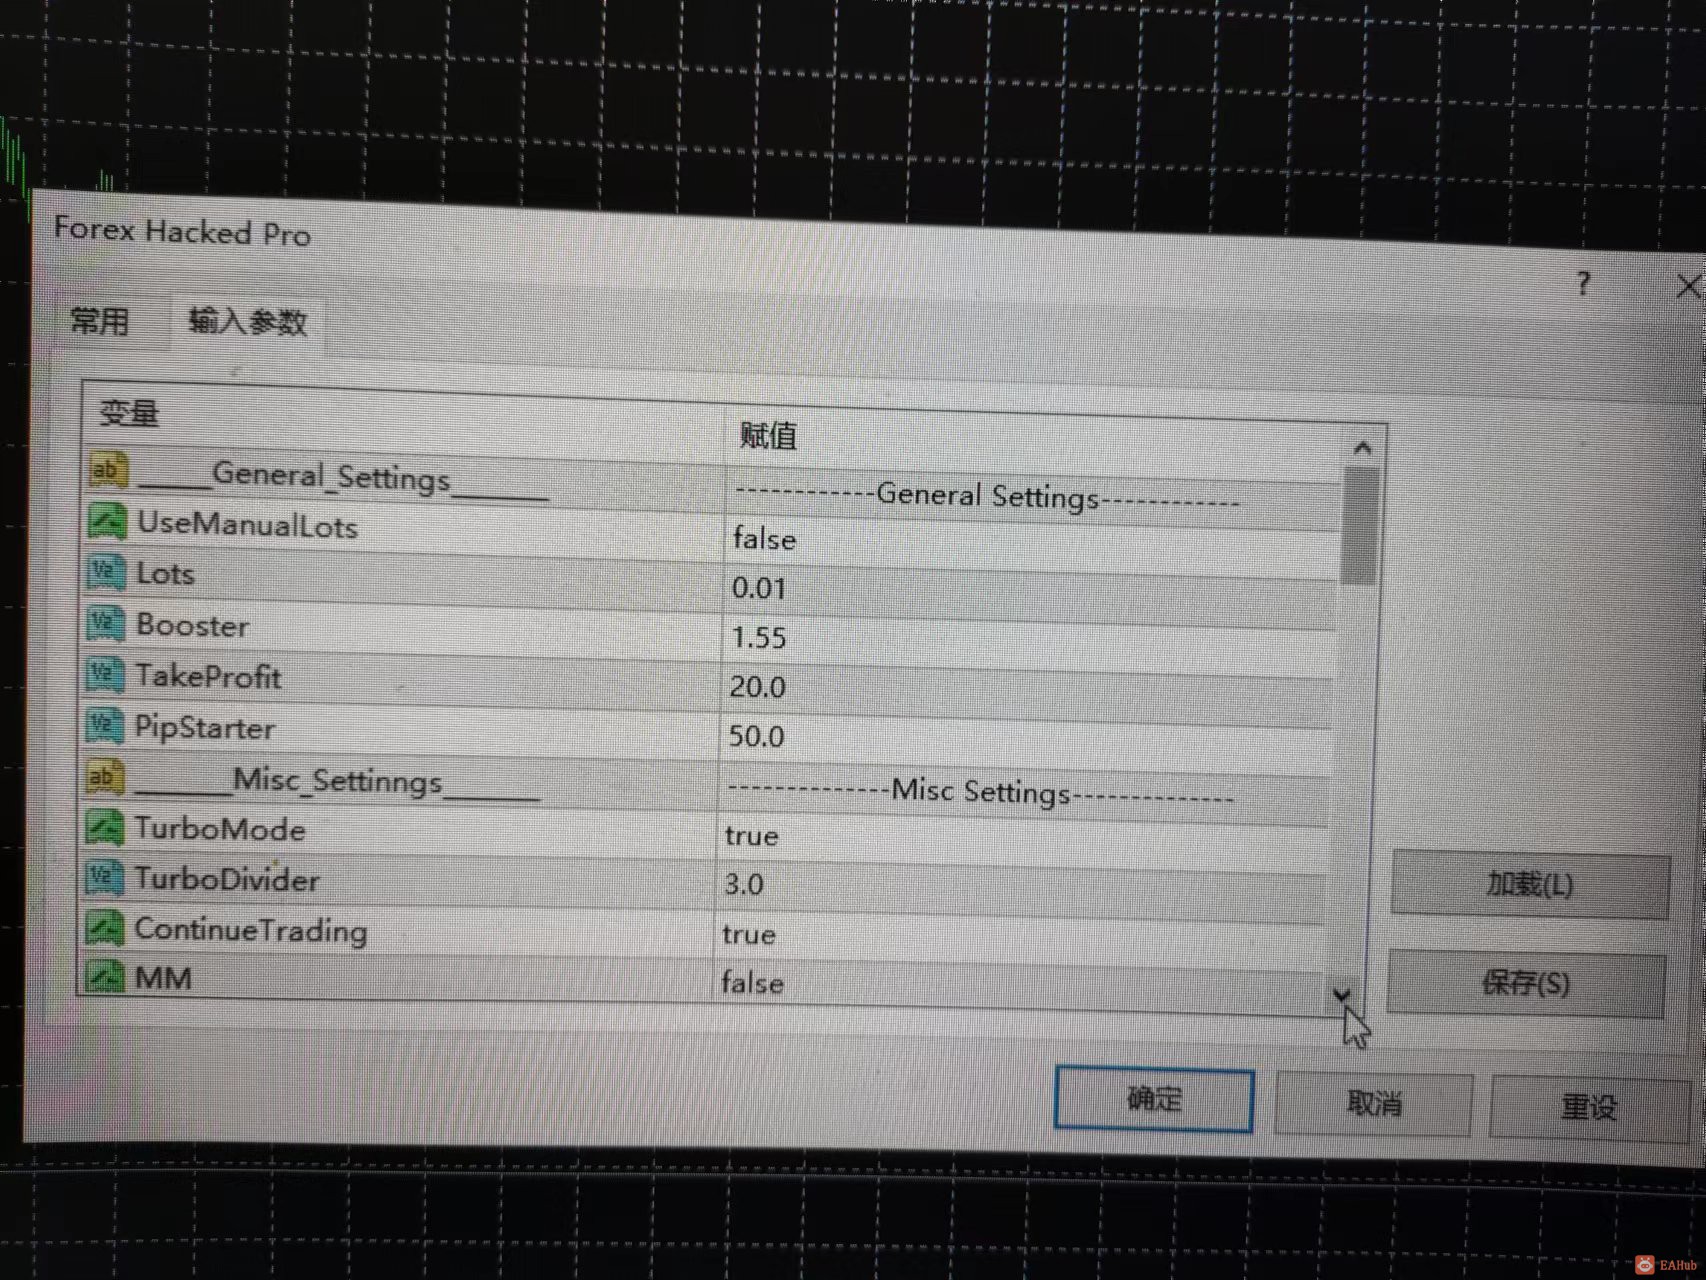The height and width of the screenshot is (1280, 1706).
Task: Switch to the 常用 tab
Action: pos(100,321)
